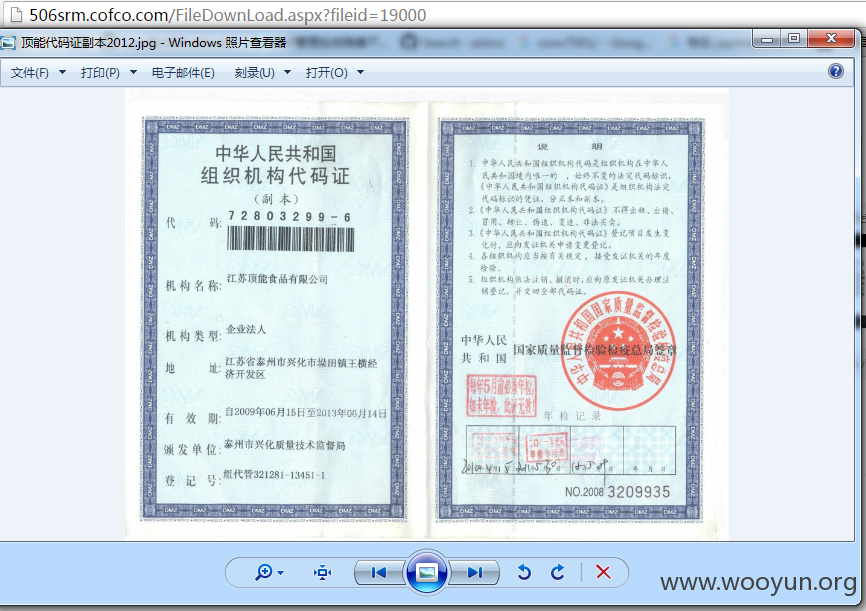Click the company name 江苏顶能食品有限公司
Screen dimensions: 866x611
[x=277, y=279]
